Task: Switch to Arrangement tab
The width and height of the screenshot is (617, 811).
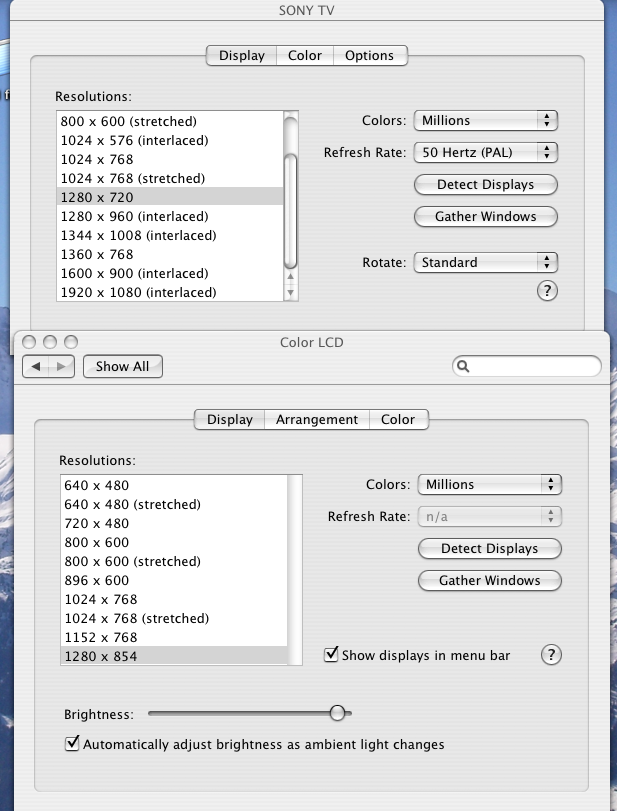Action: pyautogui.click(x=317, y=419)
